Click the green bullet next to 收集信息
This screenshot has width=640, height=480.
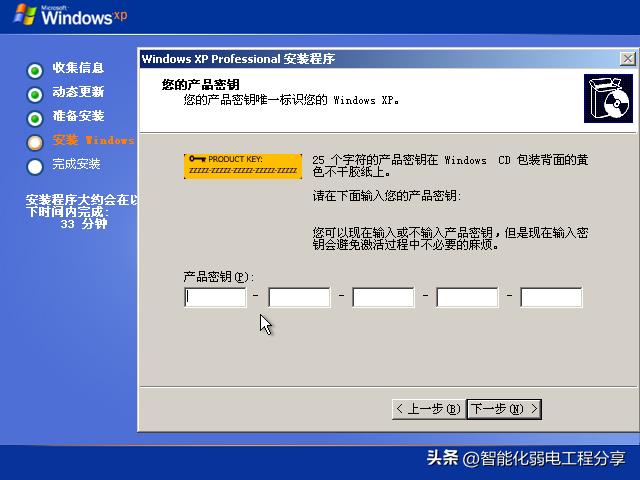coord(35,71)
